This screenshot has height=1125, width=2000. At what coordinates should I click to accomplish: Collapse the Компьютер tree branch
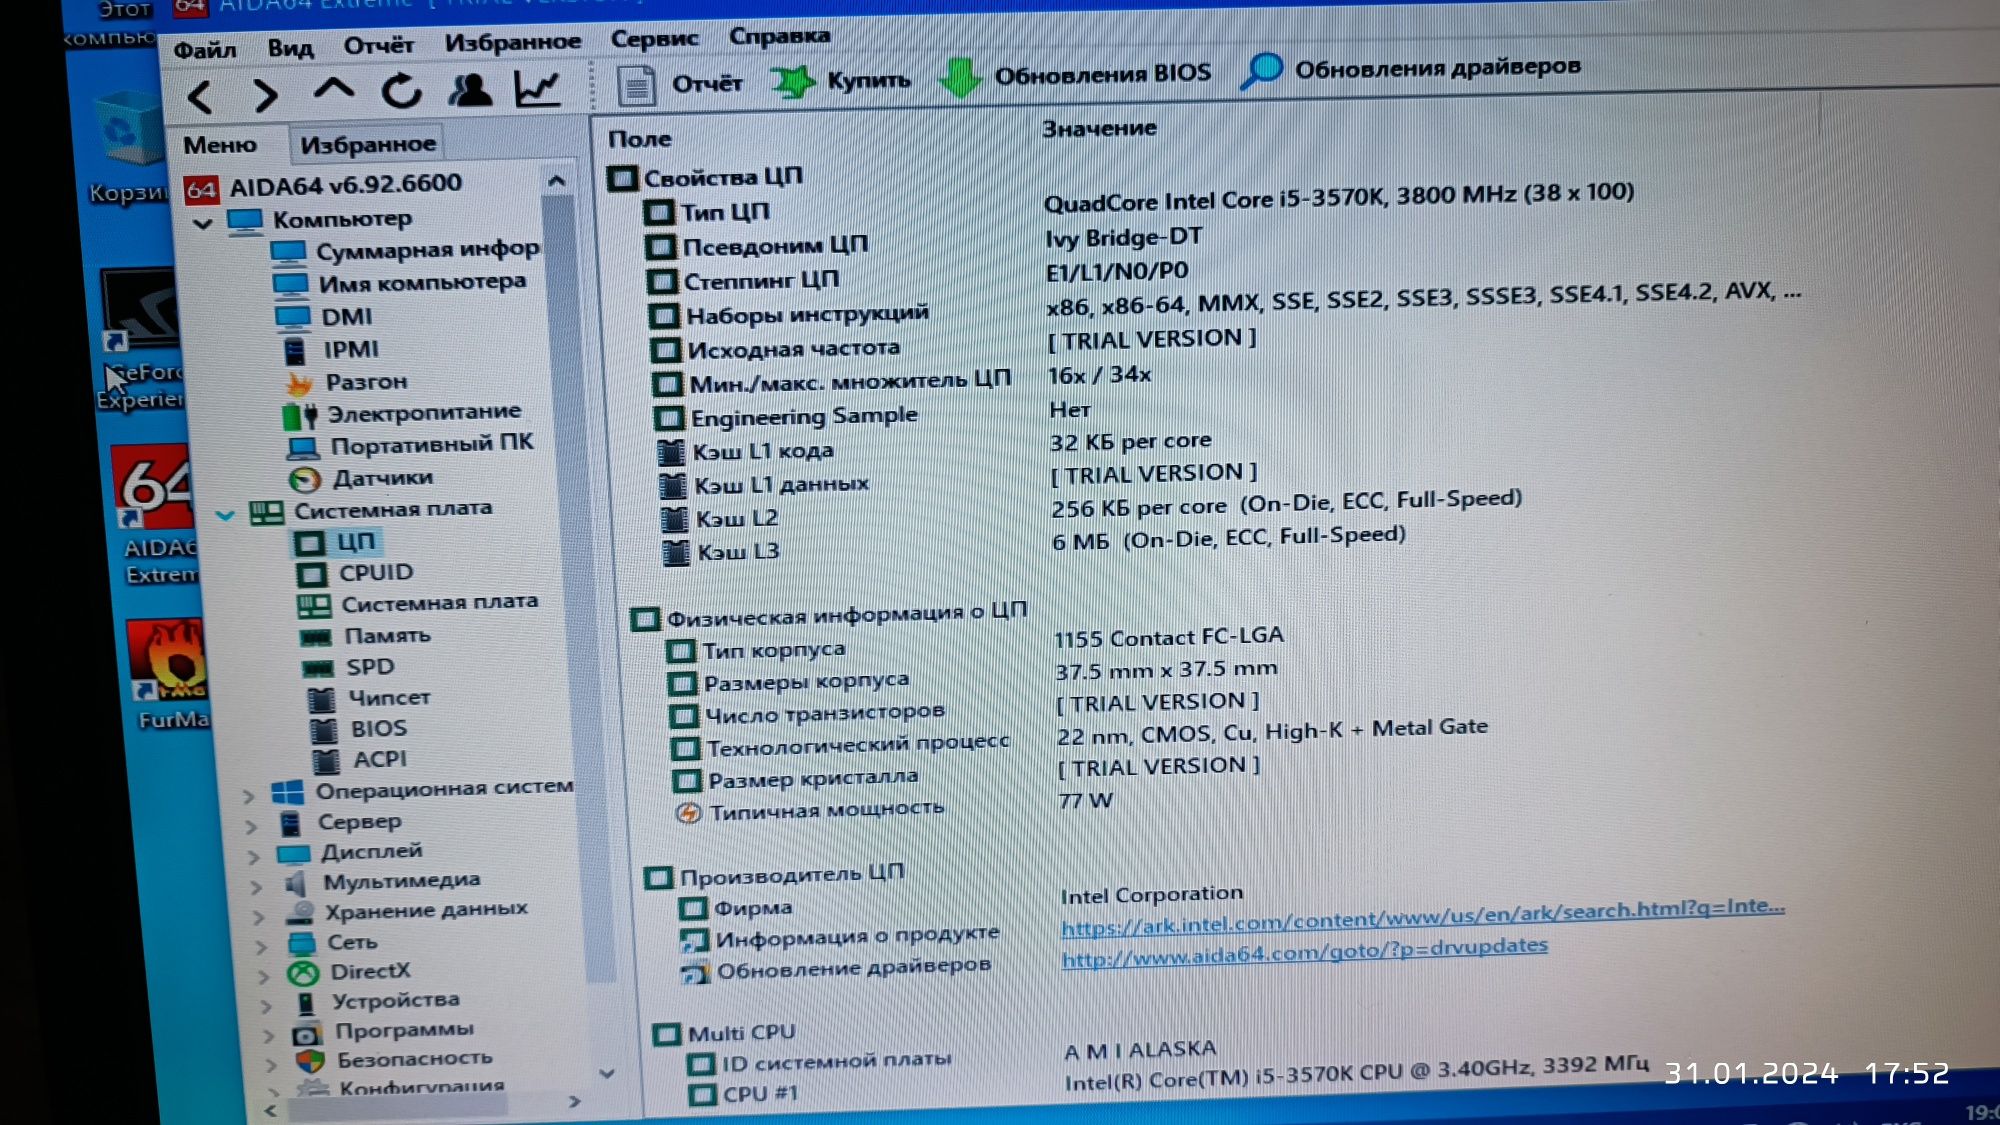coord(203,222)
